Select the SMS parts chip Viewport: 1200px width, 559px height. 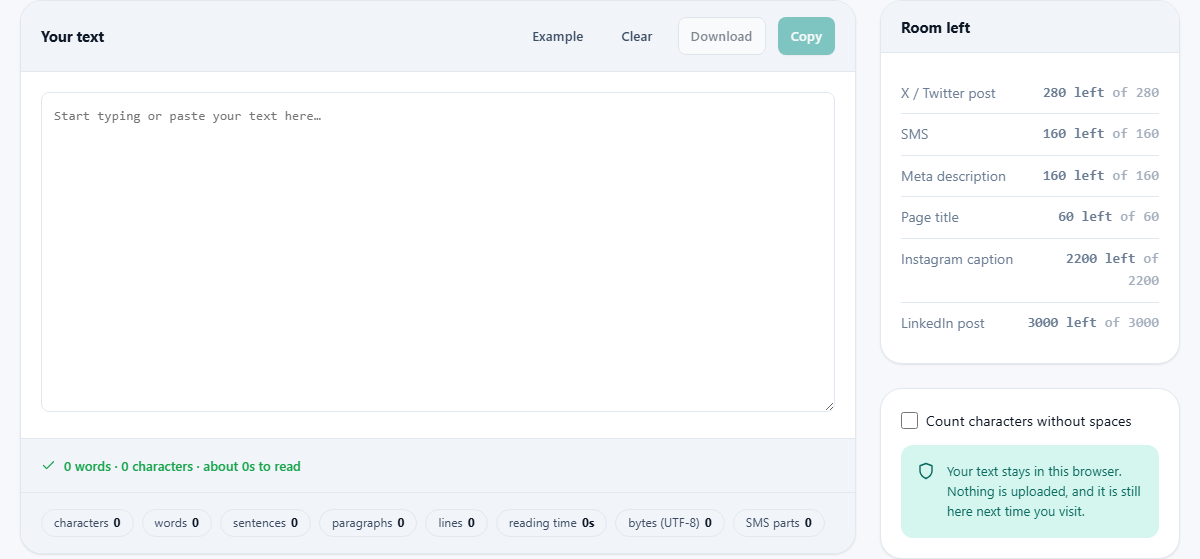[779, 523]
